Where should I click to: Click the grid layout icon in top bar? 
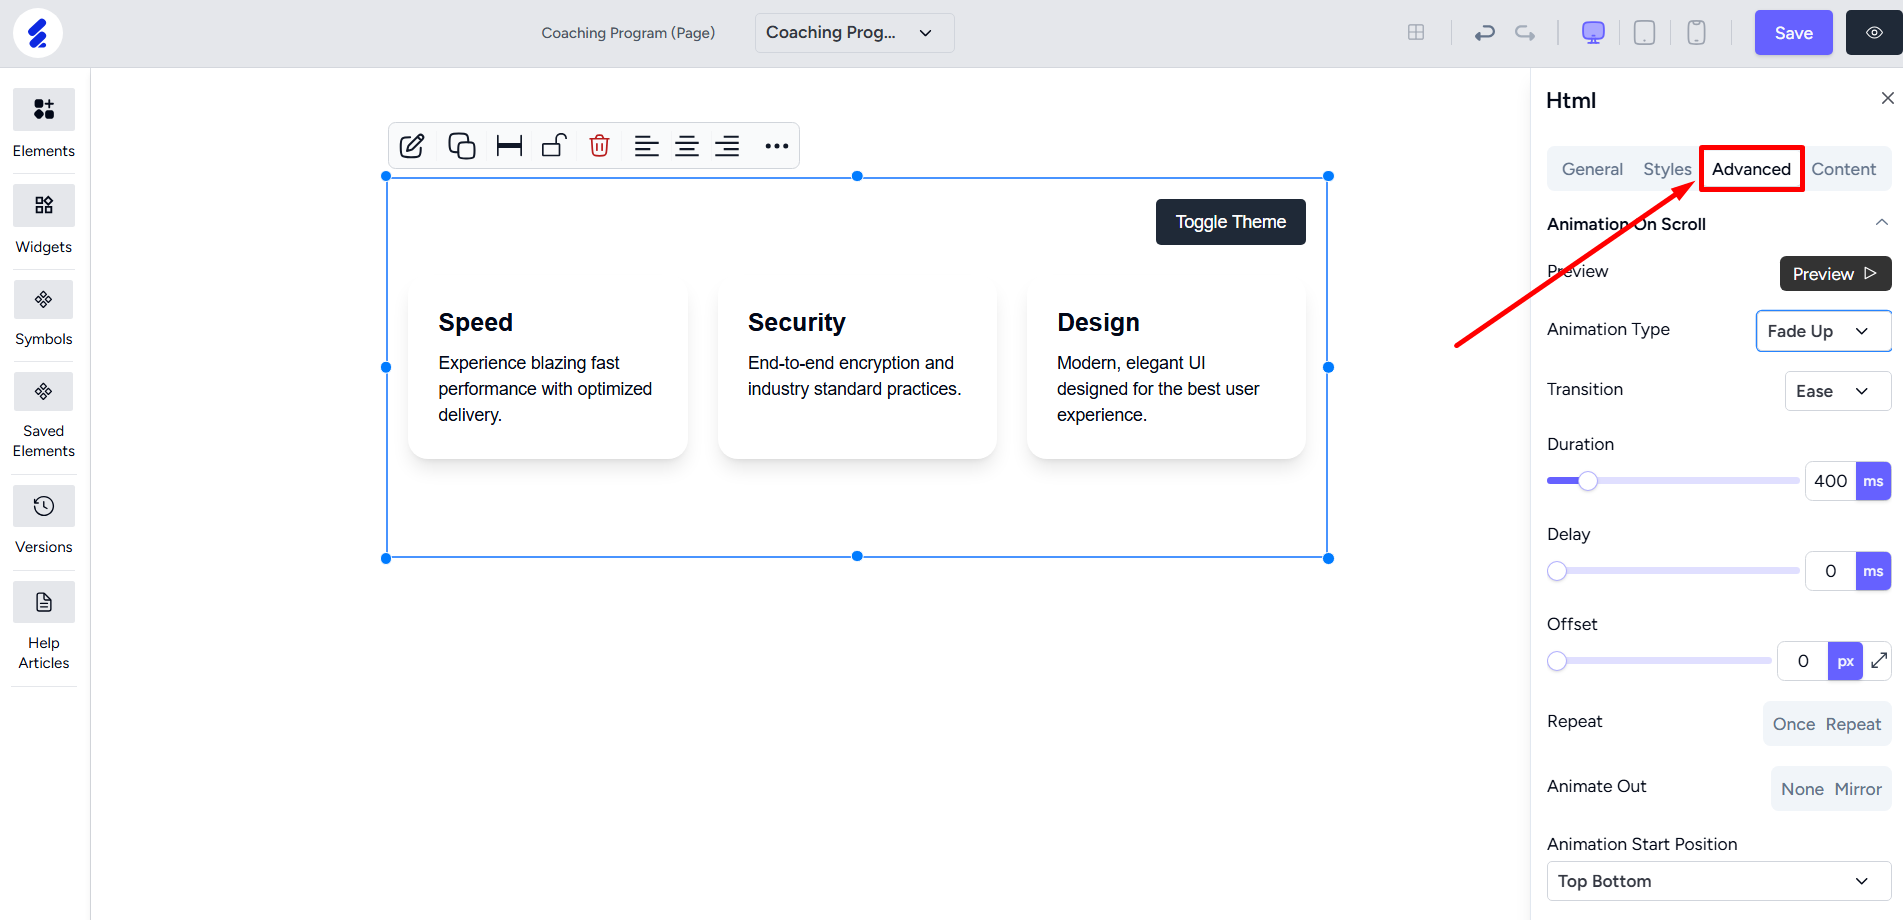click(x=1416, y=33)
